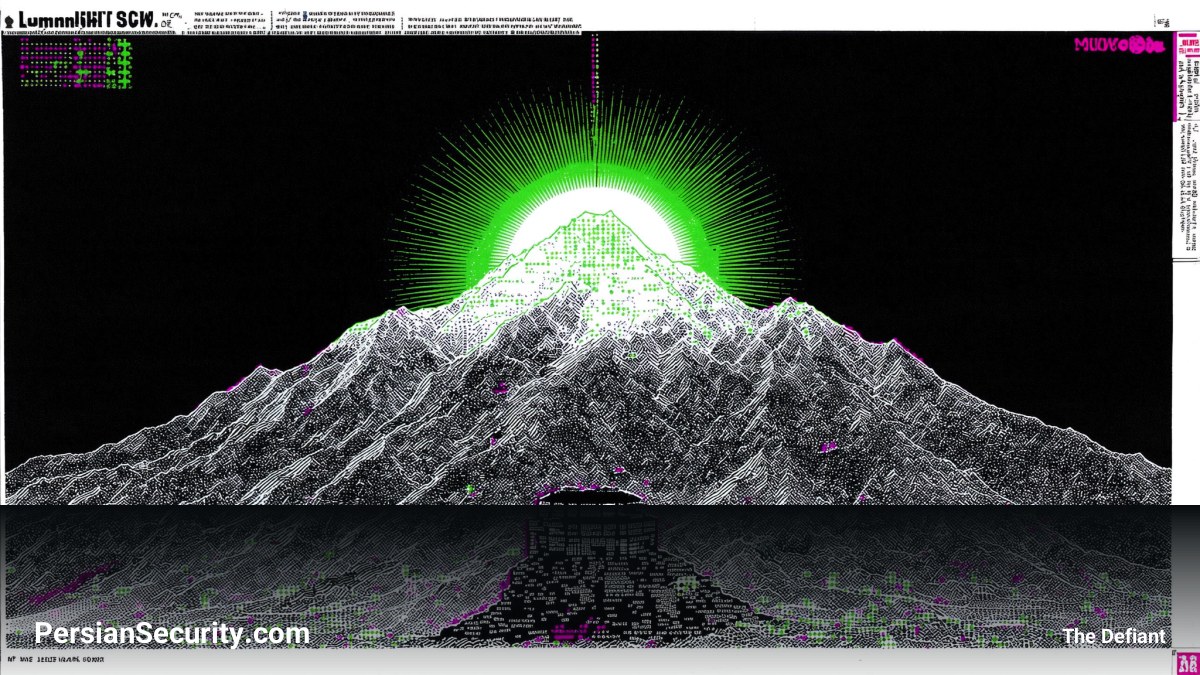Click the rightmost header text column
Viewport: 1200px width, 675px height.
click(x=490, y=20)
